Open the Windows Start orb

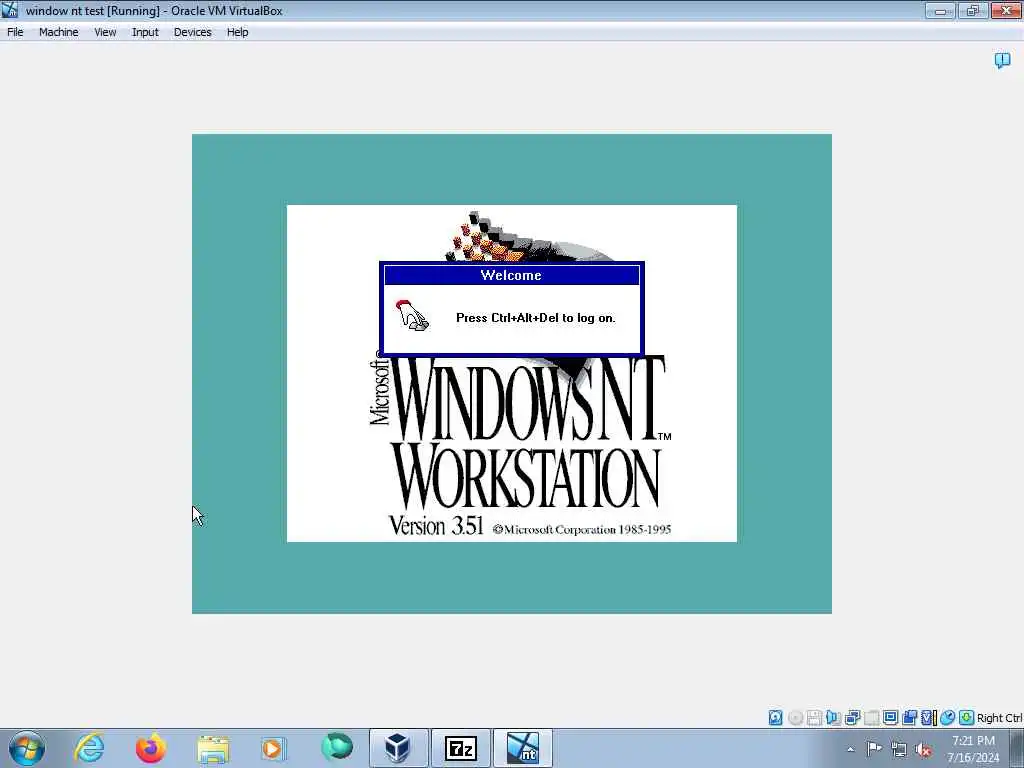[27, 748]
